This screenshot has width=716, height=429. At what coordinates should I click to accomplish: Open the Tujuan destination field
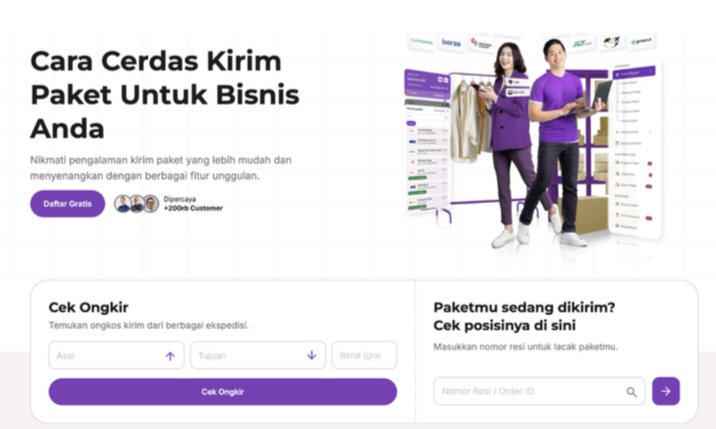point(258,355)
